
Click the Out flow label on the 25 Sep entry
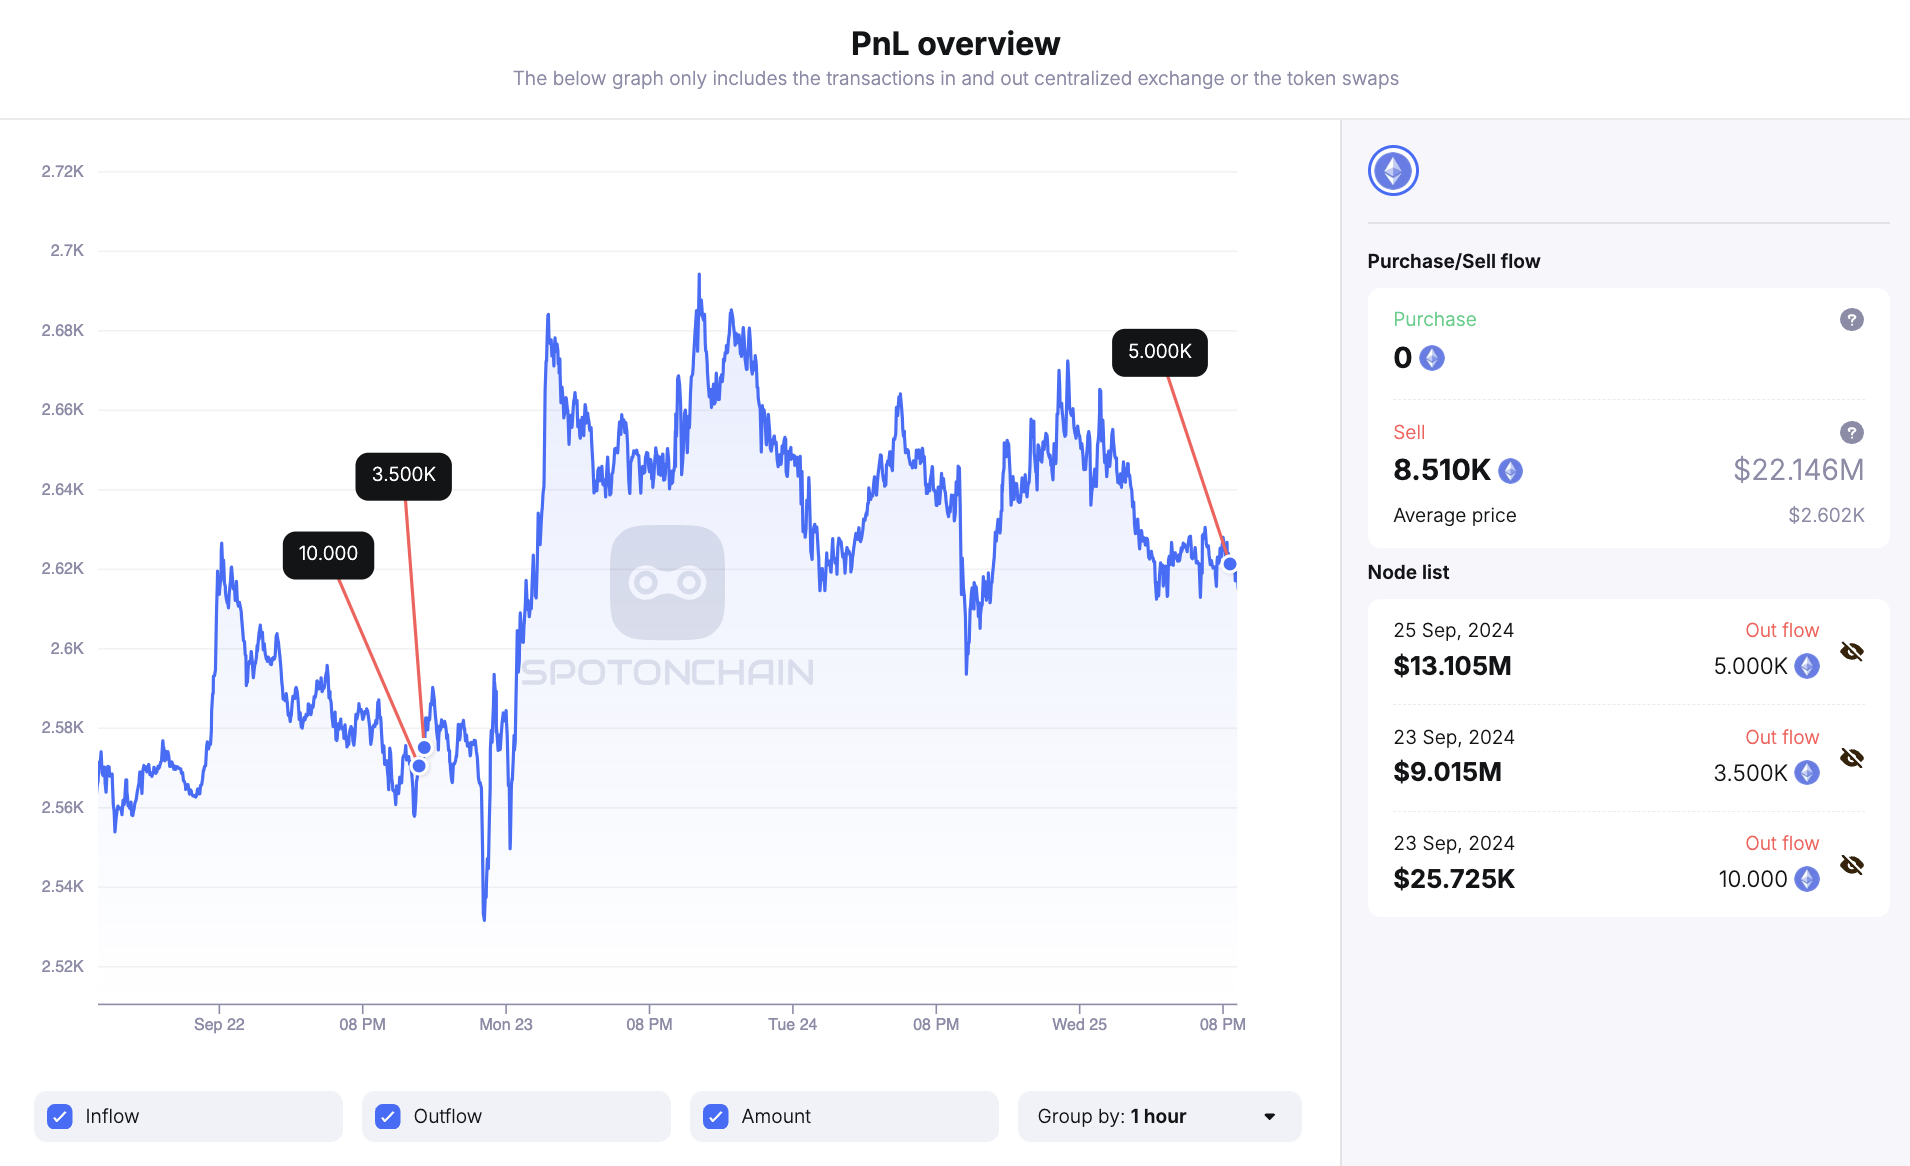click(1781, 629)
